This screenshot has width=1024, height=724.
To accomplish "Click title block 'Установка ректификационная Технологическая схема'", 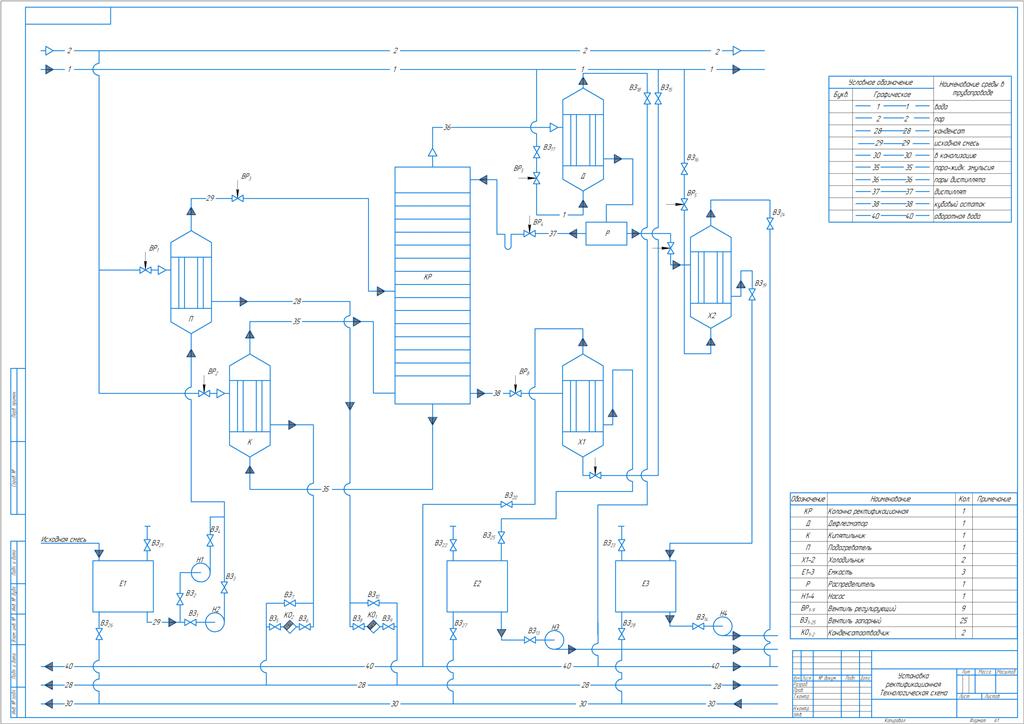I will (x=914, y=684).
